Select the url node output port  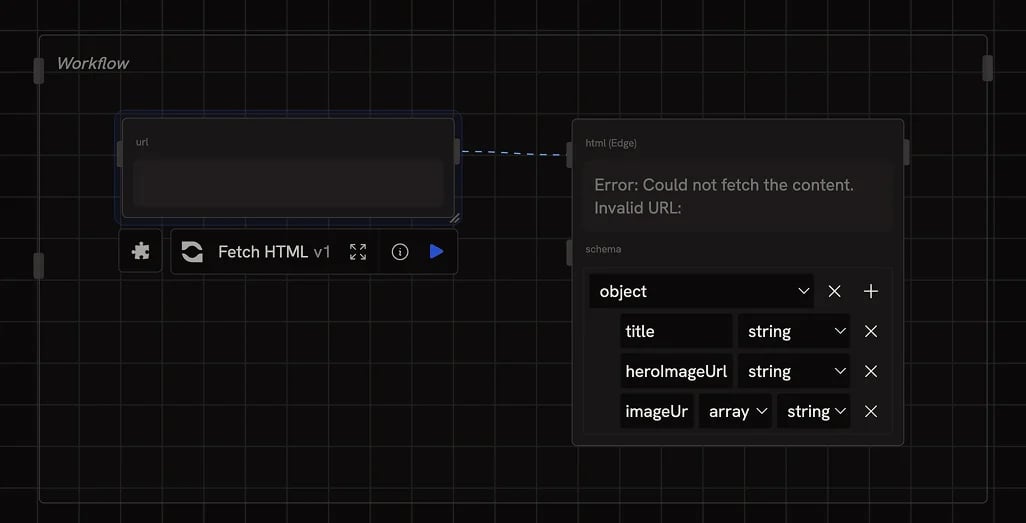pos(457,152)
